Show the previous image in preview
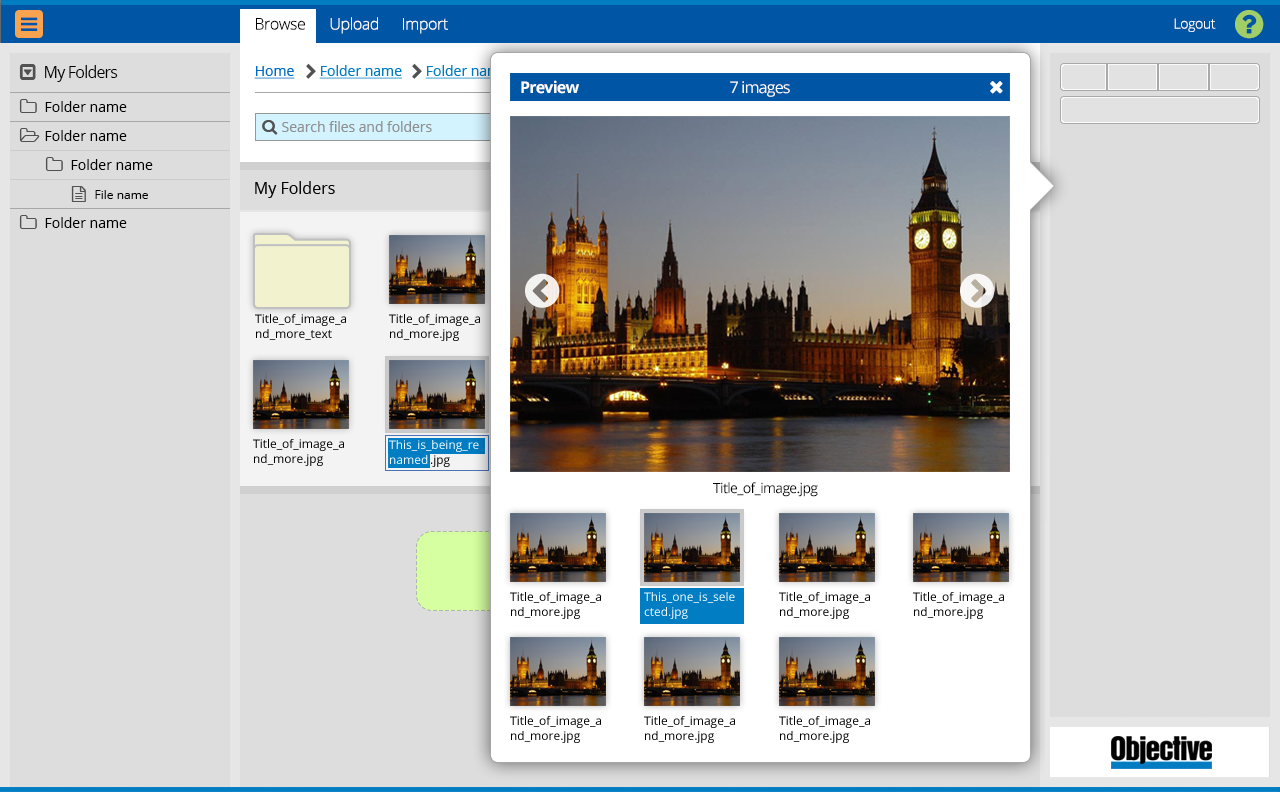 point(542,291)
